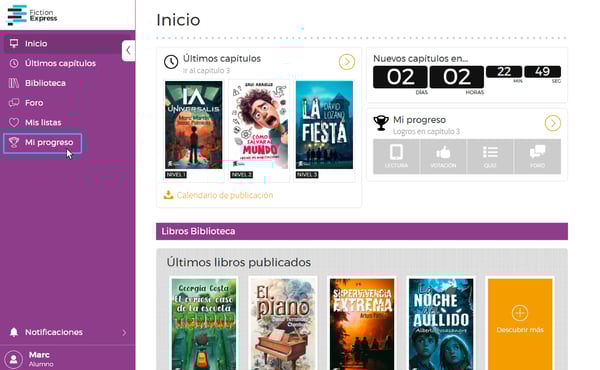Screen dimensions: 600x370
Task: Open Cómo salvar al mundo book cover
Action: point(259,125)
